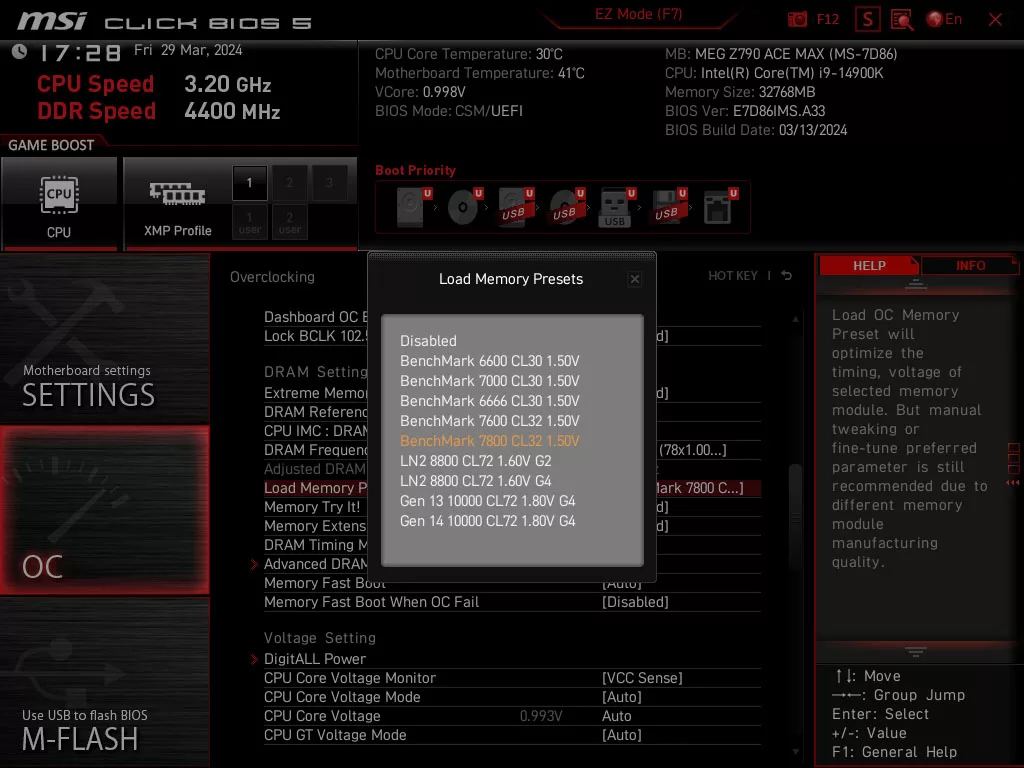This screenshot has width=1024, height=768.
Task: Click the screenshot camera icon near F12
Action: click(x=796, y=18)
